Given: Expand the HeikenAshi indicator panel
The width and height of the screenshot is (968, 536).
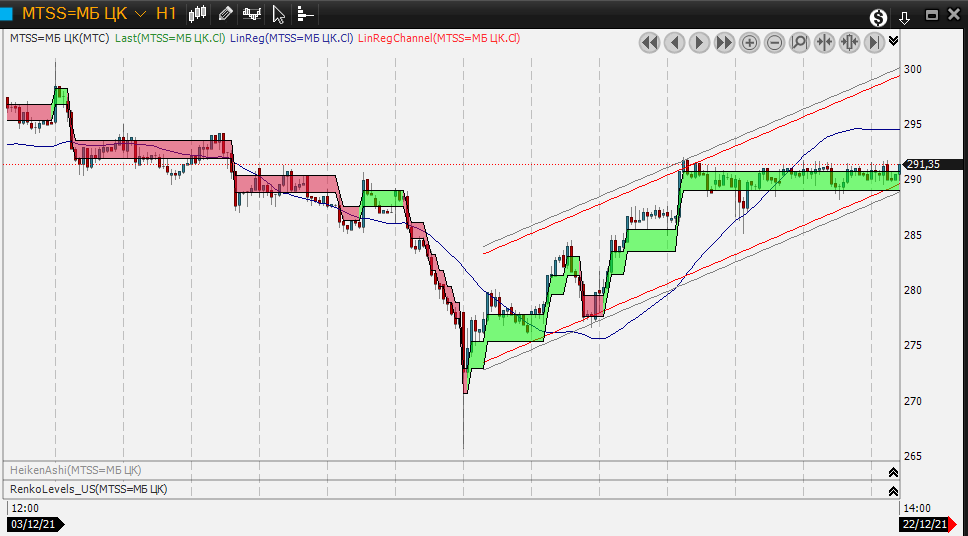Looking at the screenshot, I should click(892, 471).
